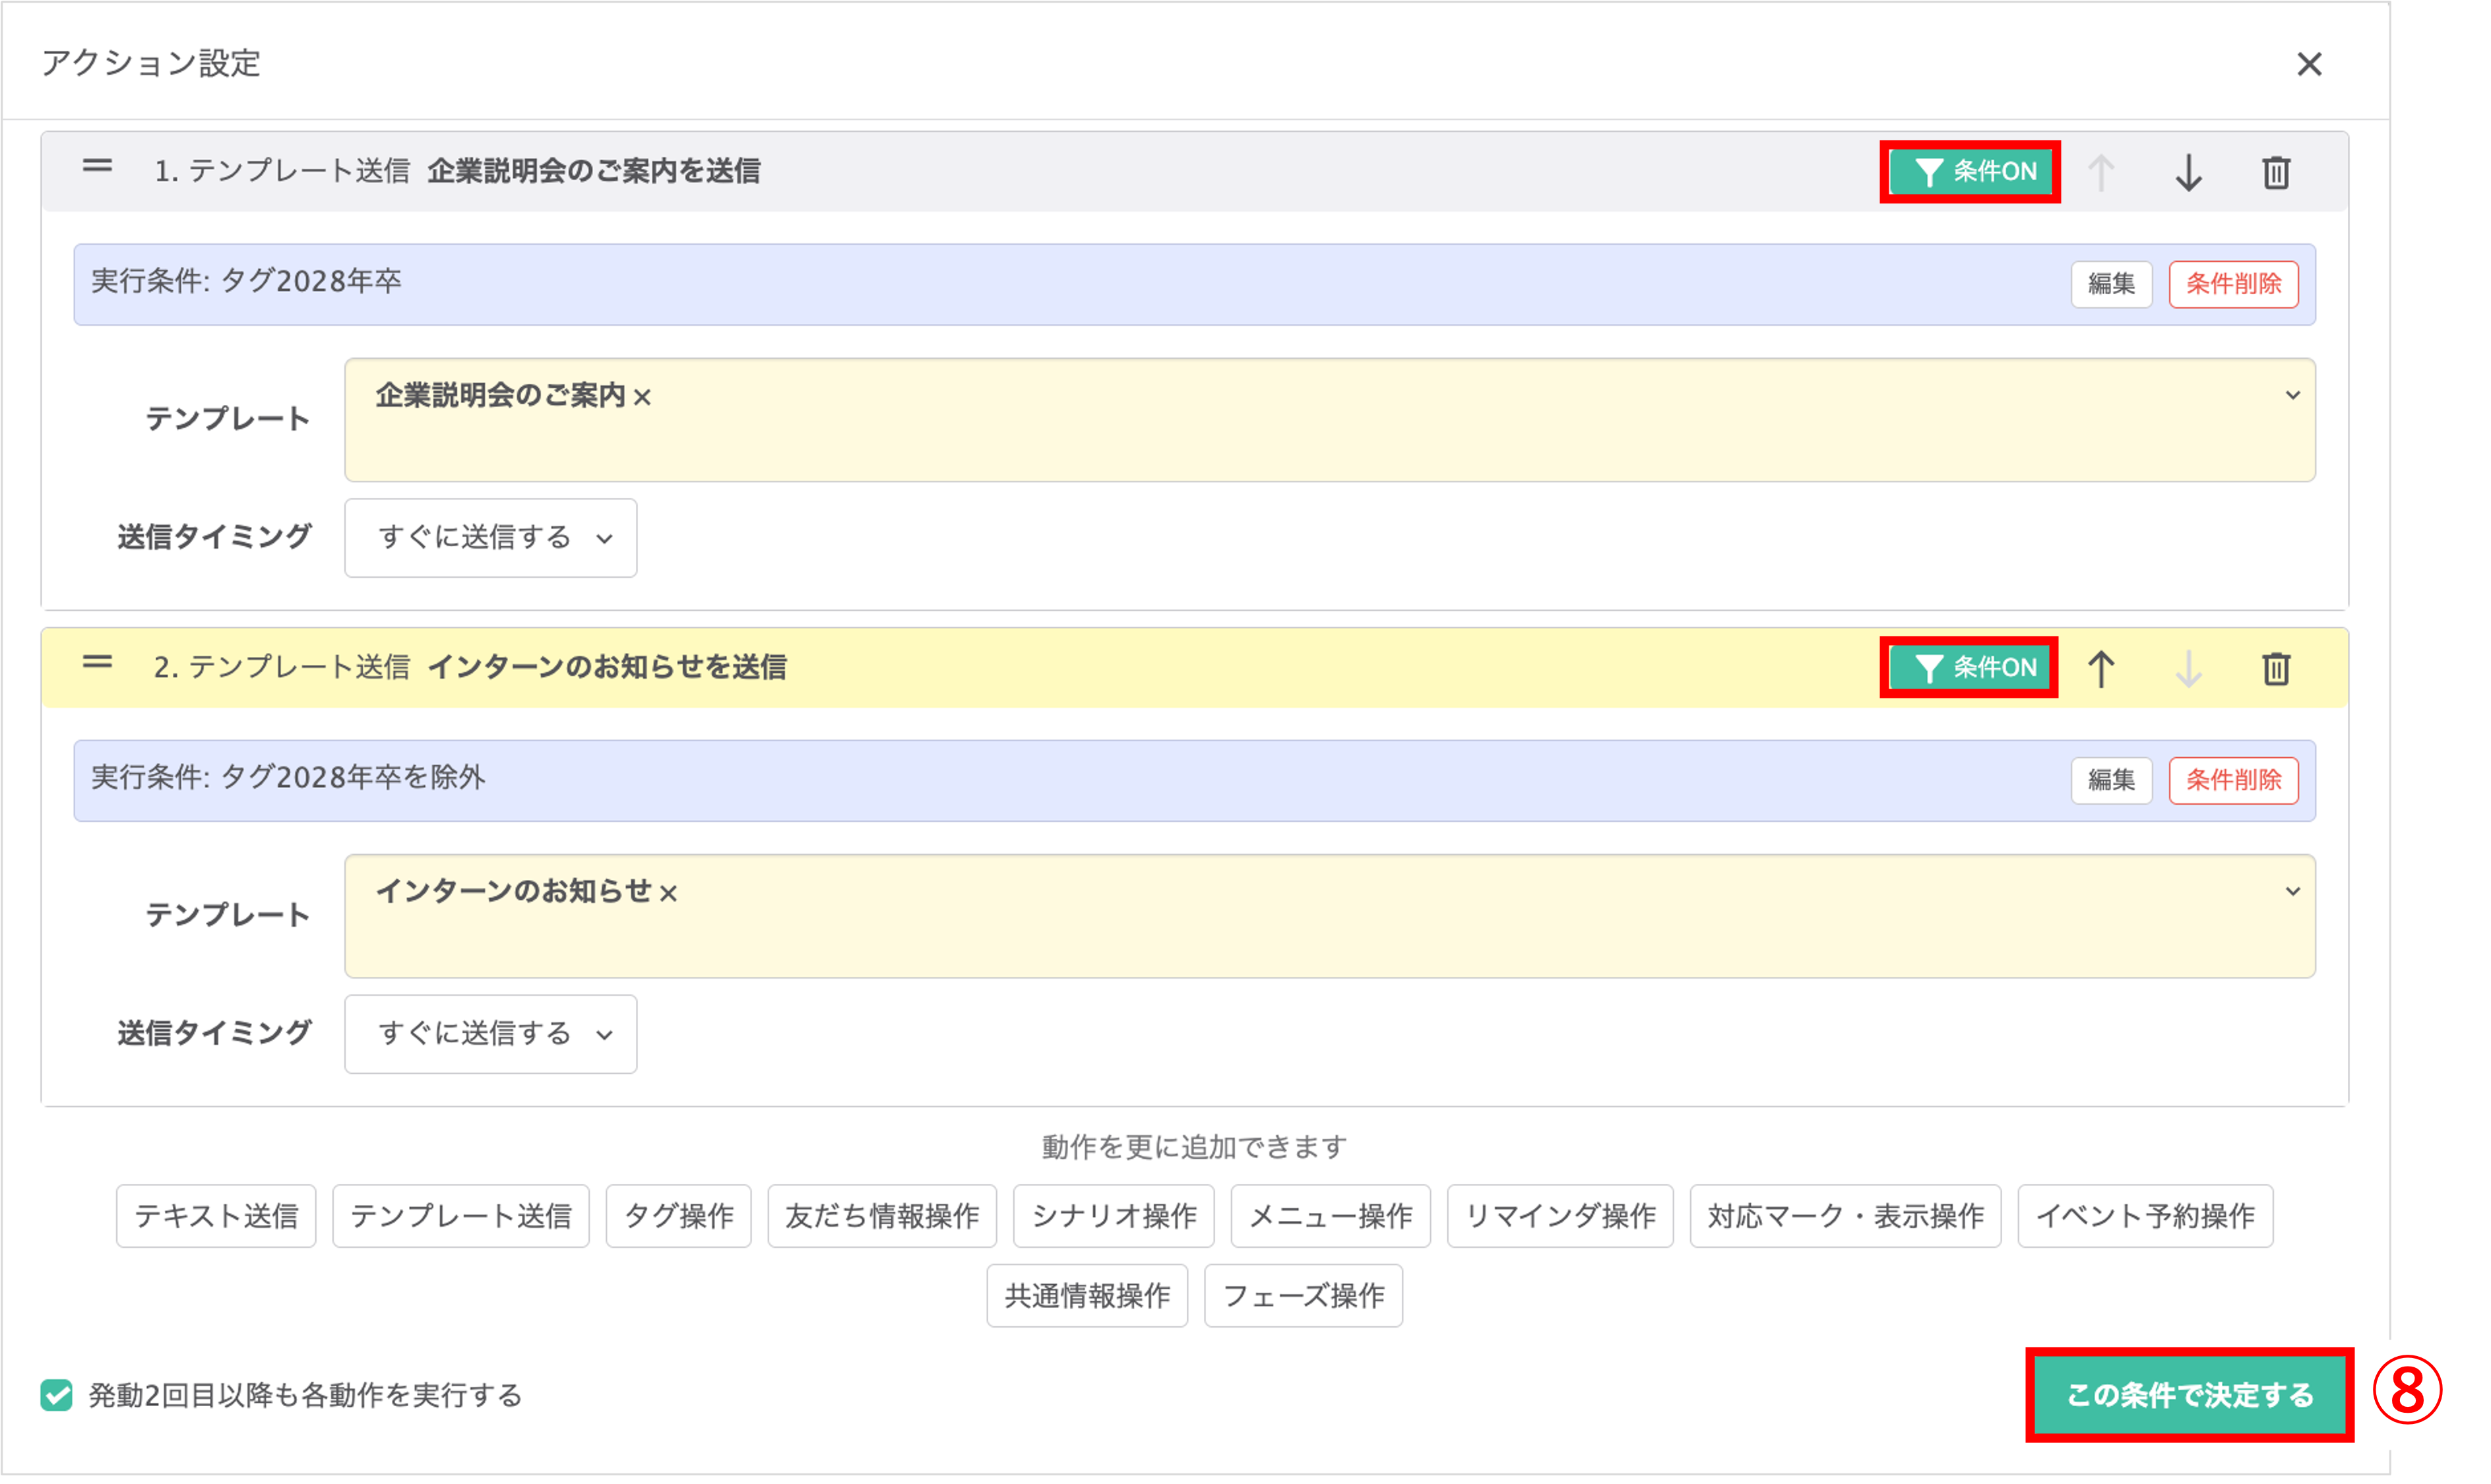Open 送信タイミング dropdown in action 1
The image size is (2491, 1484).
point(490,538)
